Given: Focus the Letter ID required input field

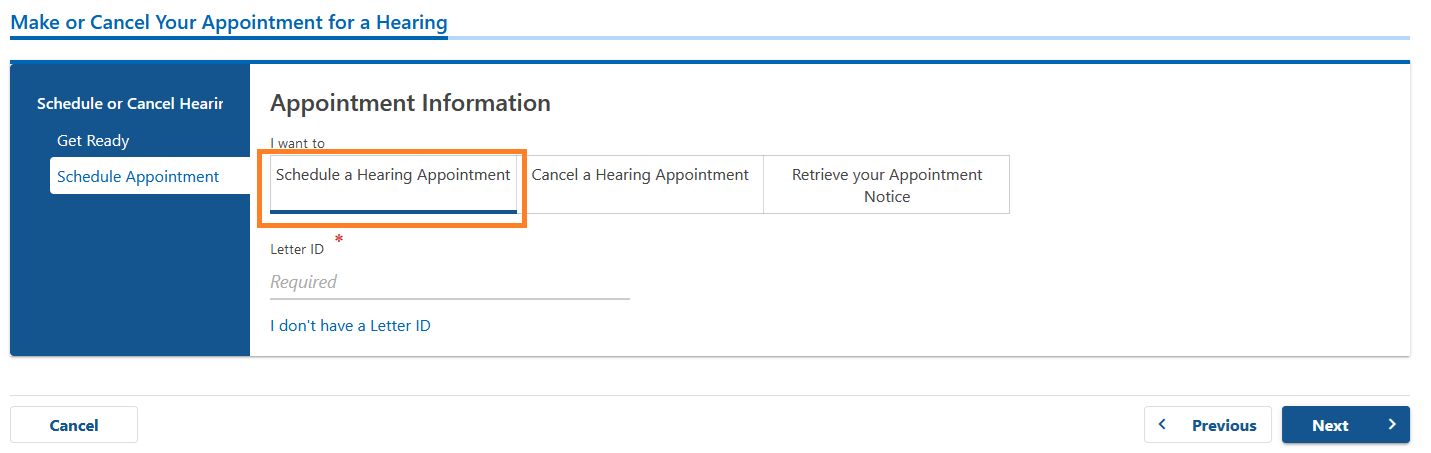Looking at the screenshot, I should pyautogui.click(x=450, y=282).
